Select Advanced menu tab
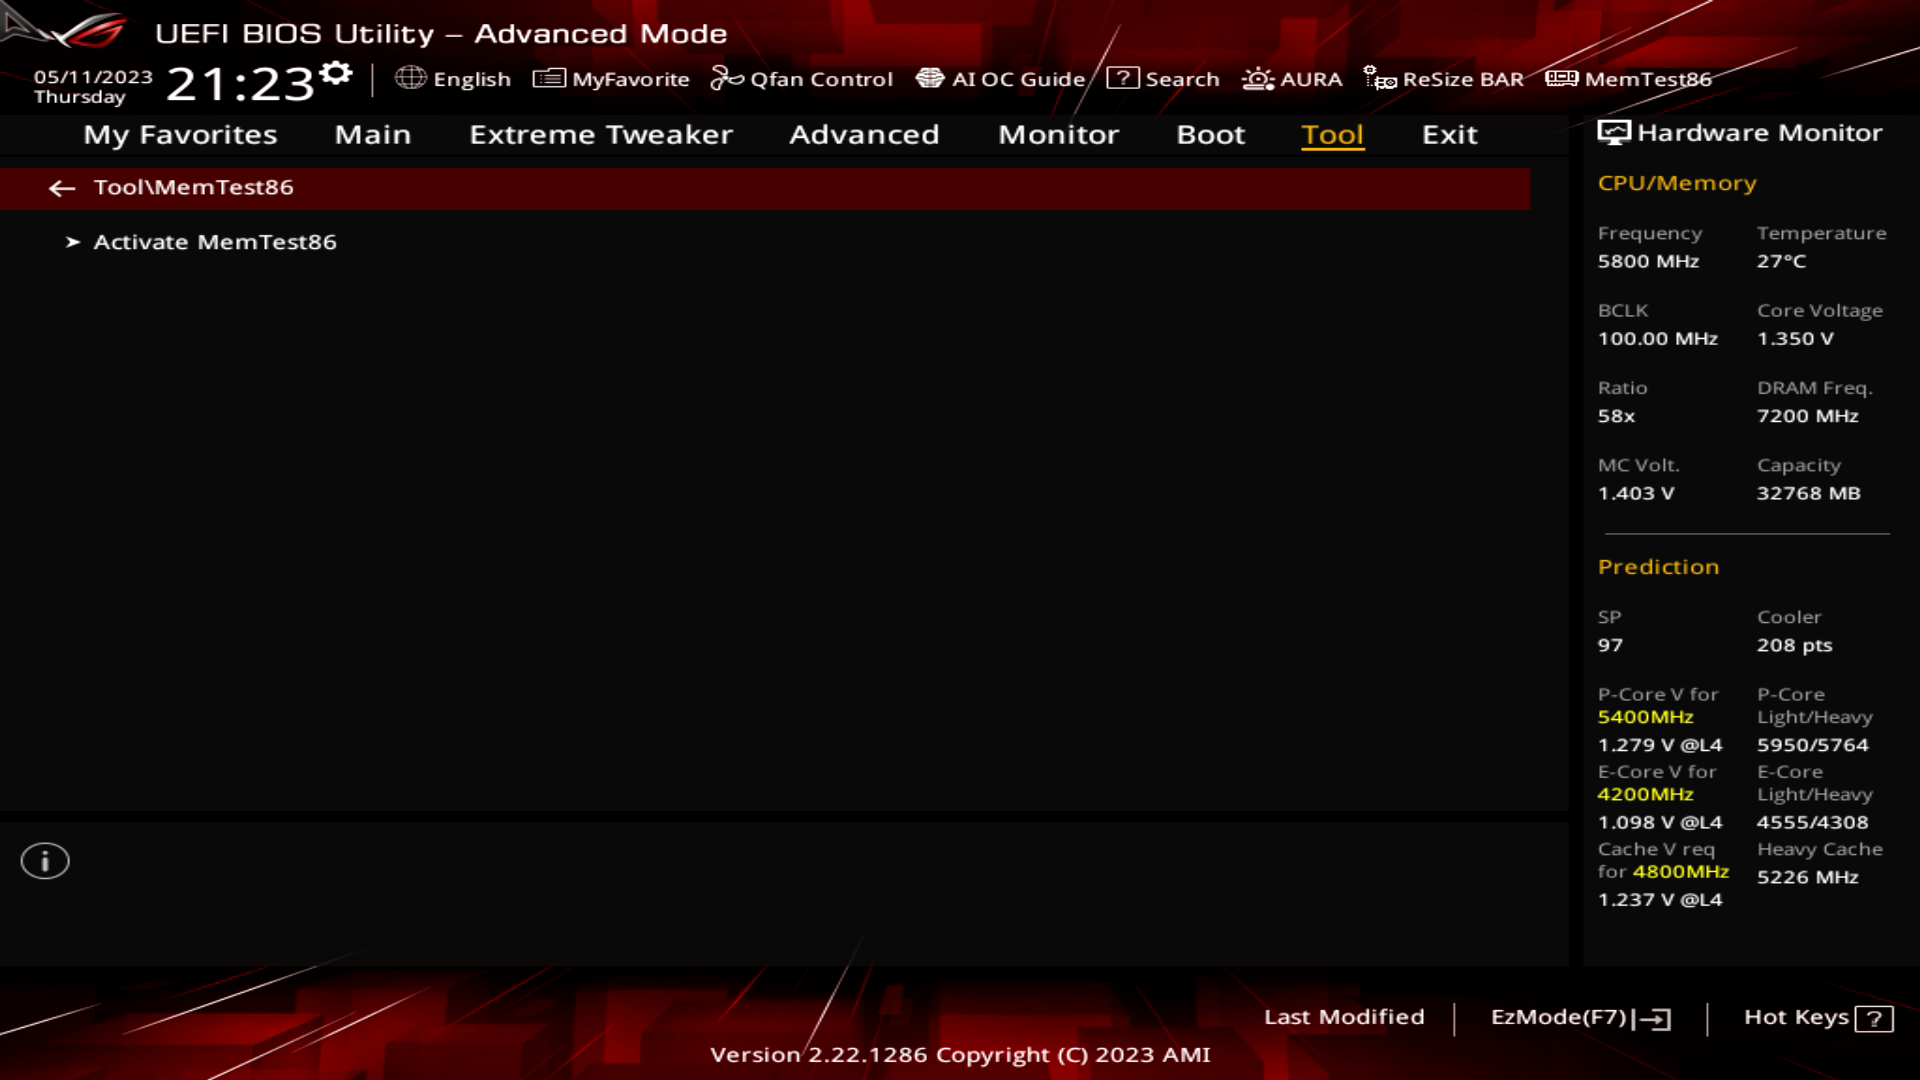Image resolution: width=1920 pixels, height=1080 pixels. click(x=864, y=133)
